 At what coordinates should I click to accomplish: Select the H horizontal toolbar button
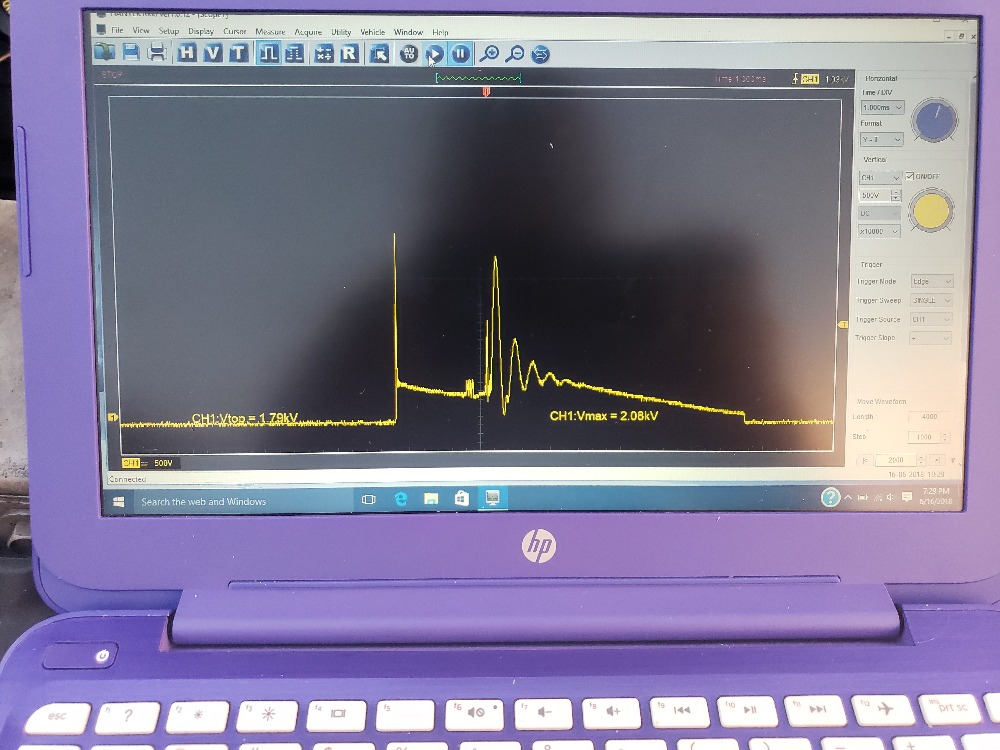pyautogui.click(x=187, y=53)
